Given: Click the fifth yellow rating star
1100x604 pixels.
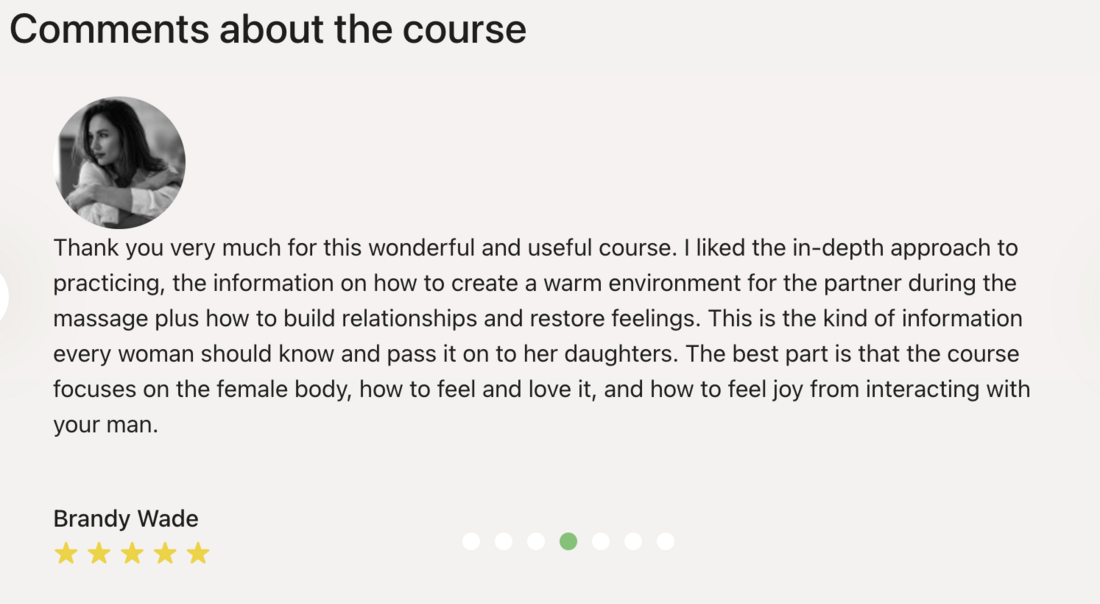Looking at the screenshot, I should pyautogui.click(x=198, y=553).
